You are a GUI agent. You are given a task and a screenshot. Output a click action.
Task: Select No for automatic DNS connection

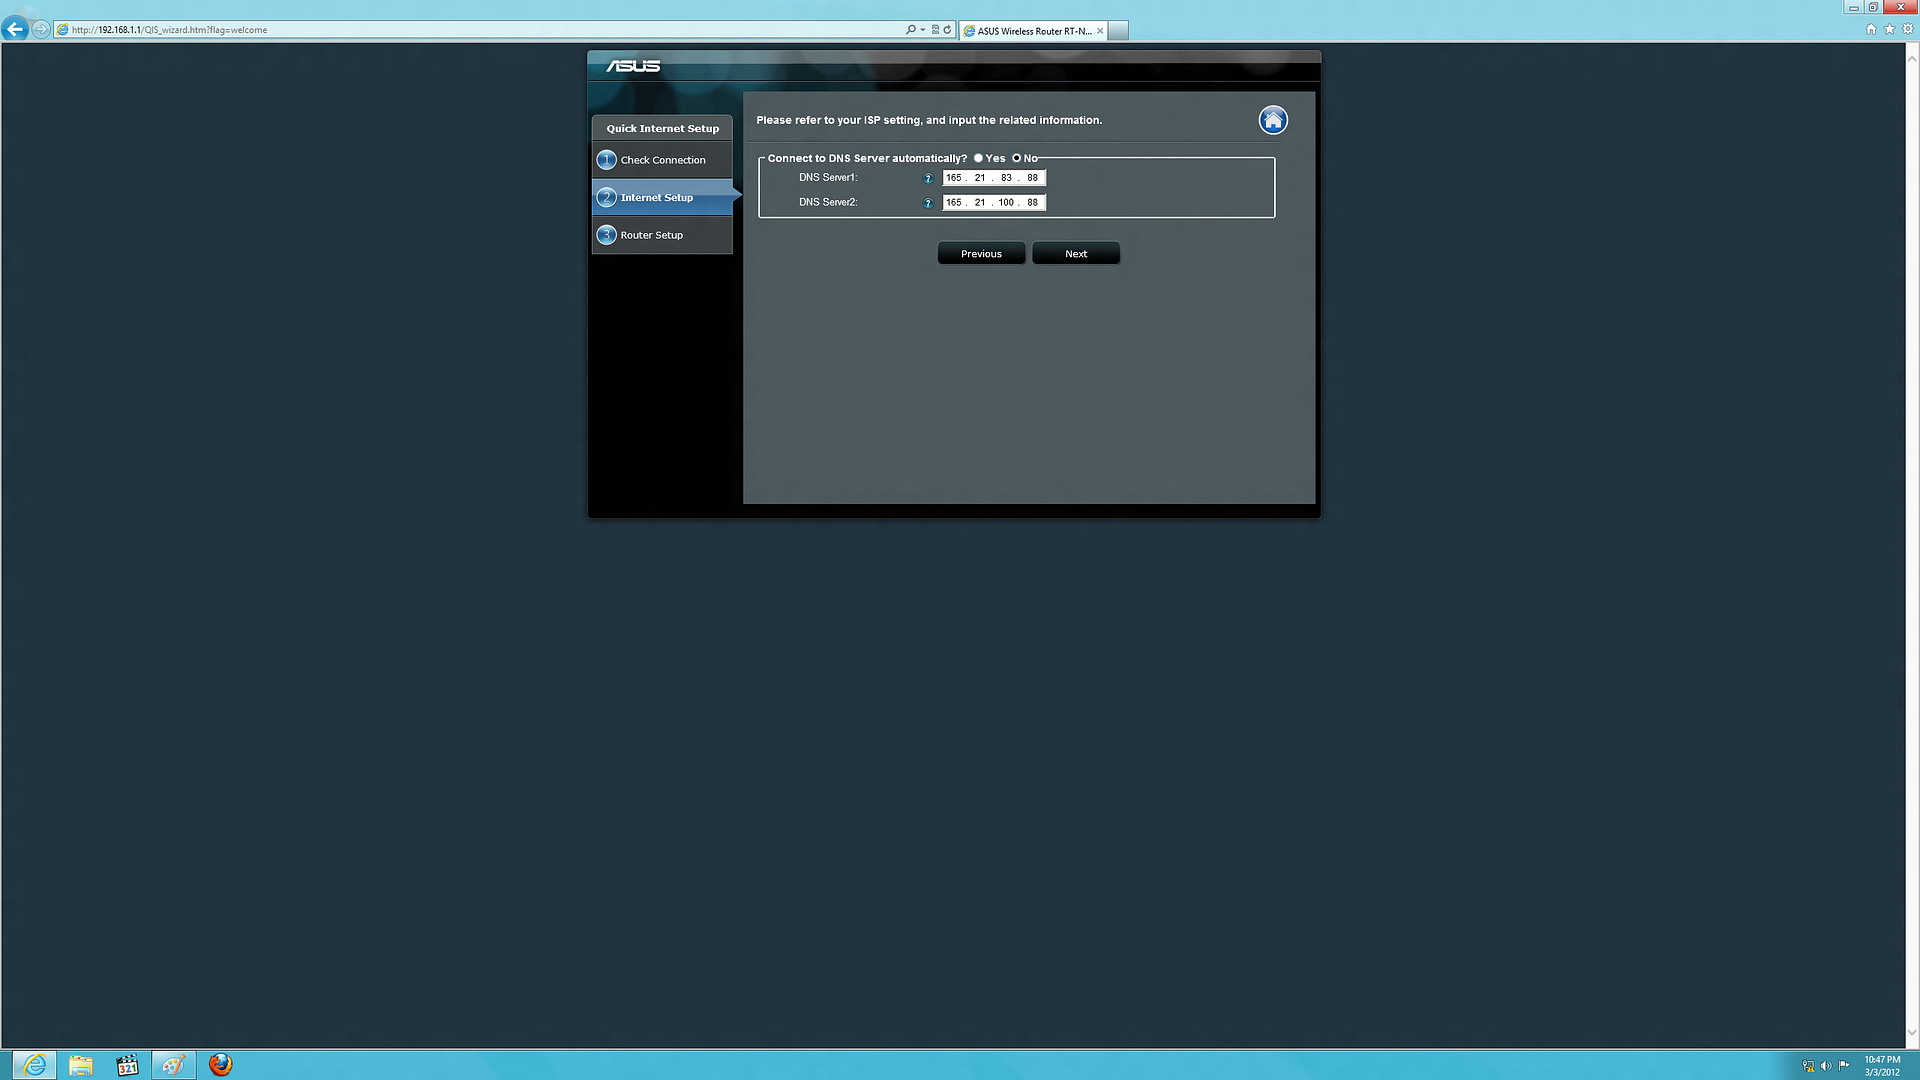point(1016,158)
